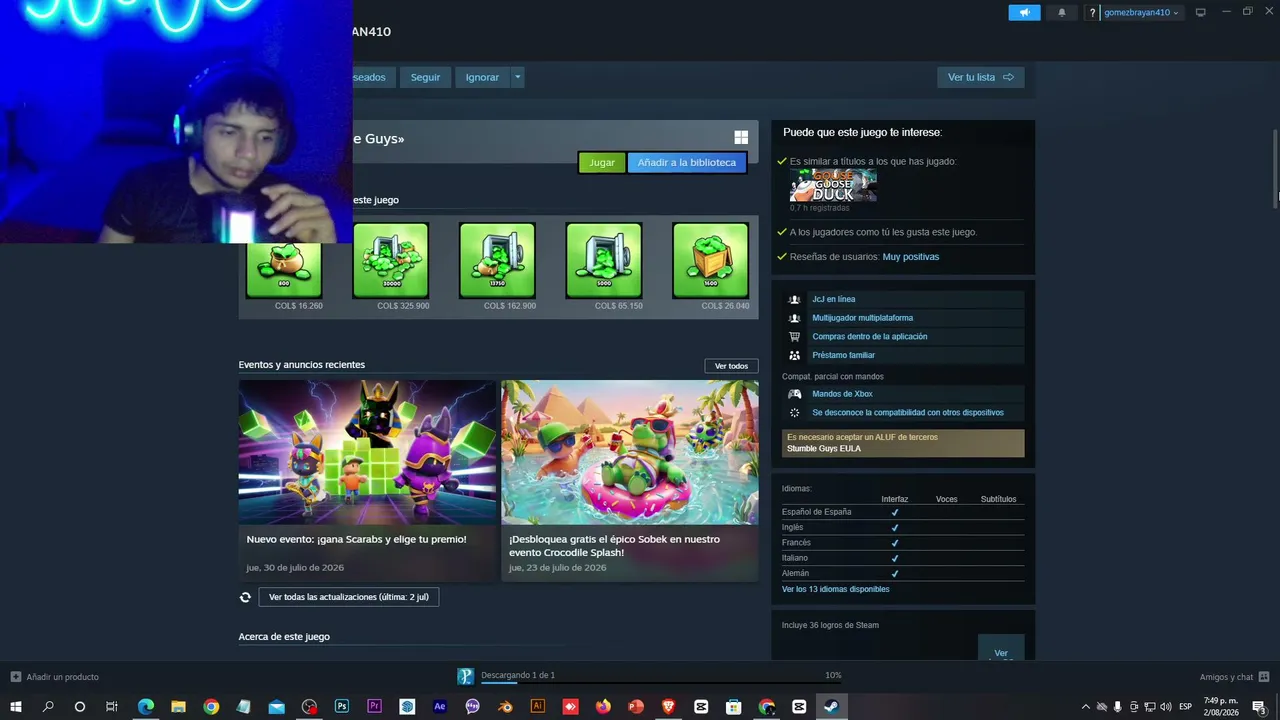Image resolution: width=1280 pixels, height=720 pixels.
Task: Open Firefox from the taskbar
Action: (603, 706)
